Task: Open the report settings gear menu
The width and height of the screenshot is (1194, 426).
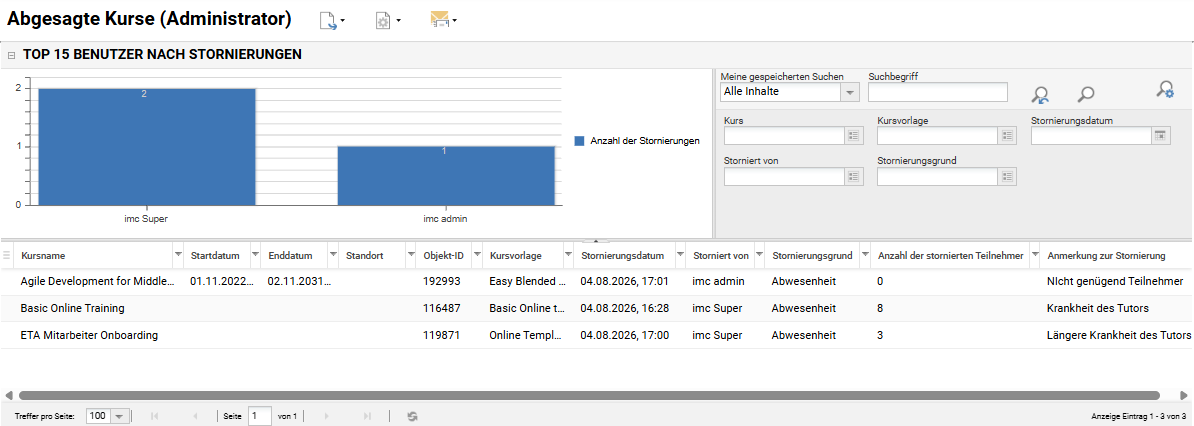Action: (x=388, y=21)
